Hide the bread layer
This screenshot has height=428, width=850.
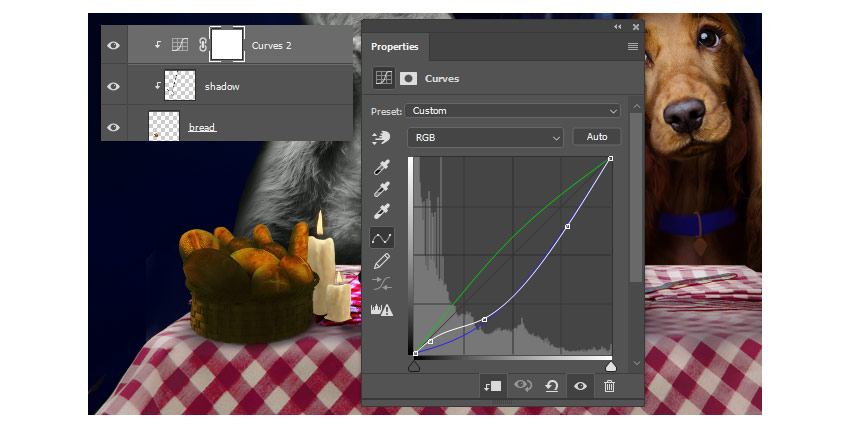[113, 127]
